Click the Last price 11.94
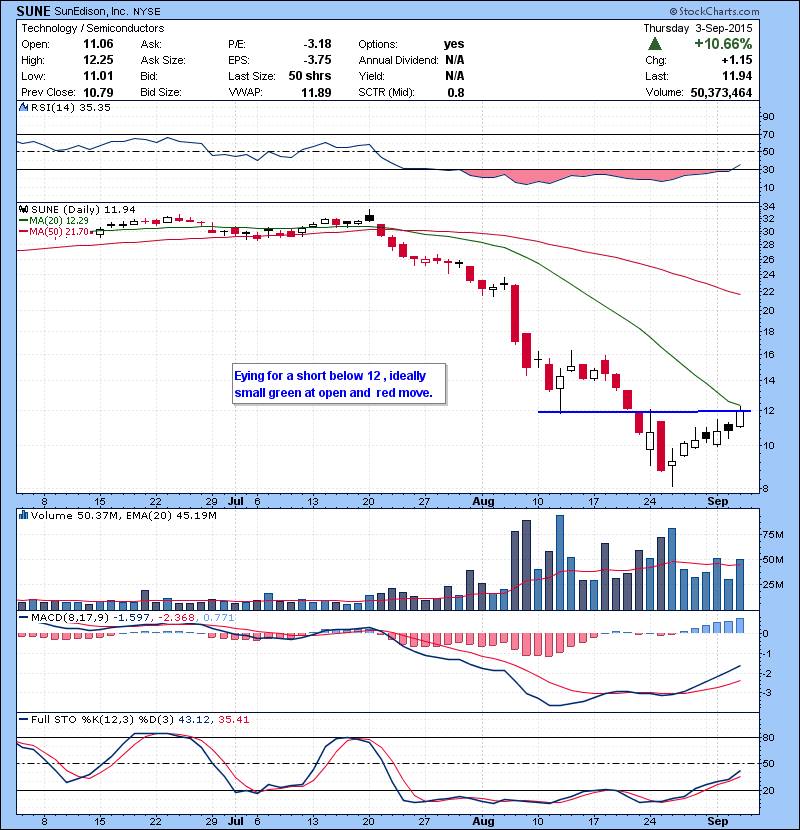Screen dimensions: 800x830 (x=737, y=76)
